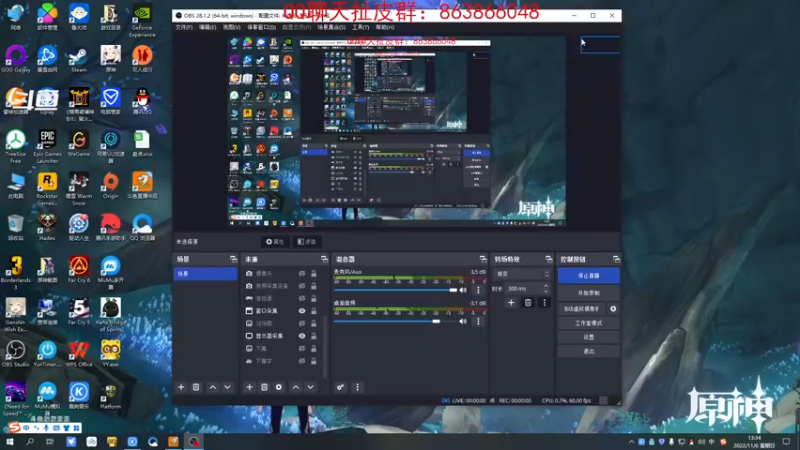Open the Windows Start button
The width and height of the screenshot is (800, 450).
coord(10,441)
